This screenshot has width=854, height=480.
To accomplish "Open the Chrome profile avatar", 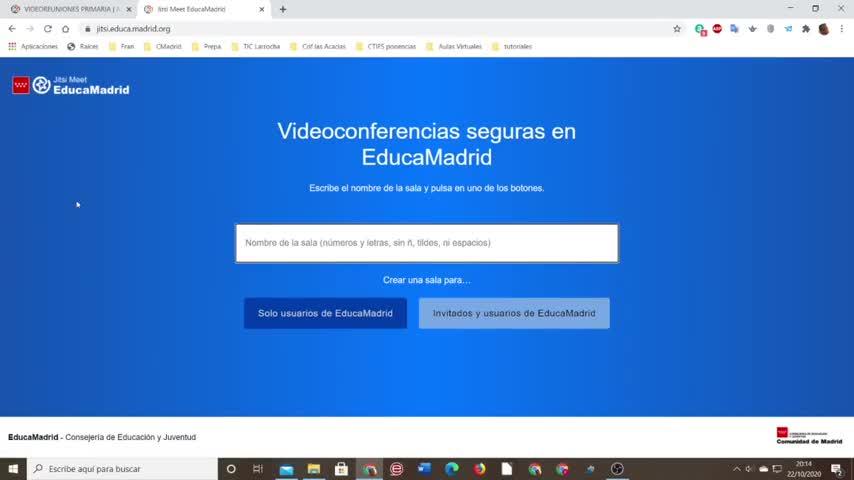I will coord(824,29).
